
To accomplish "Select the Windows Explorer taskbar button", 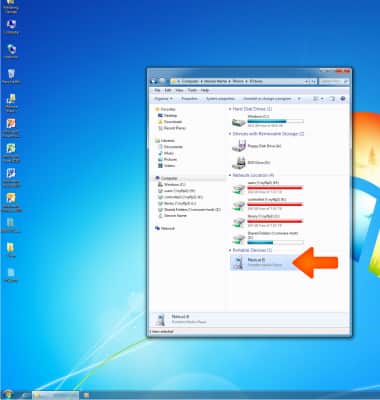I will [x=55, y=395].
